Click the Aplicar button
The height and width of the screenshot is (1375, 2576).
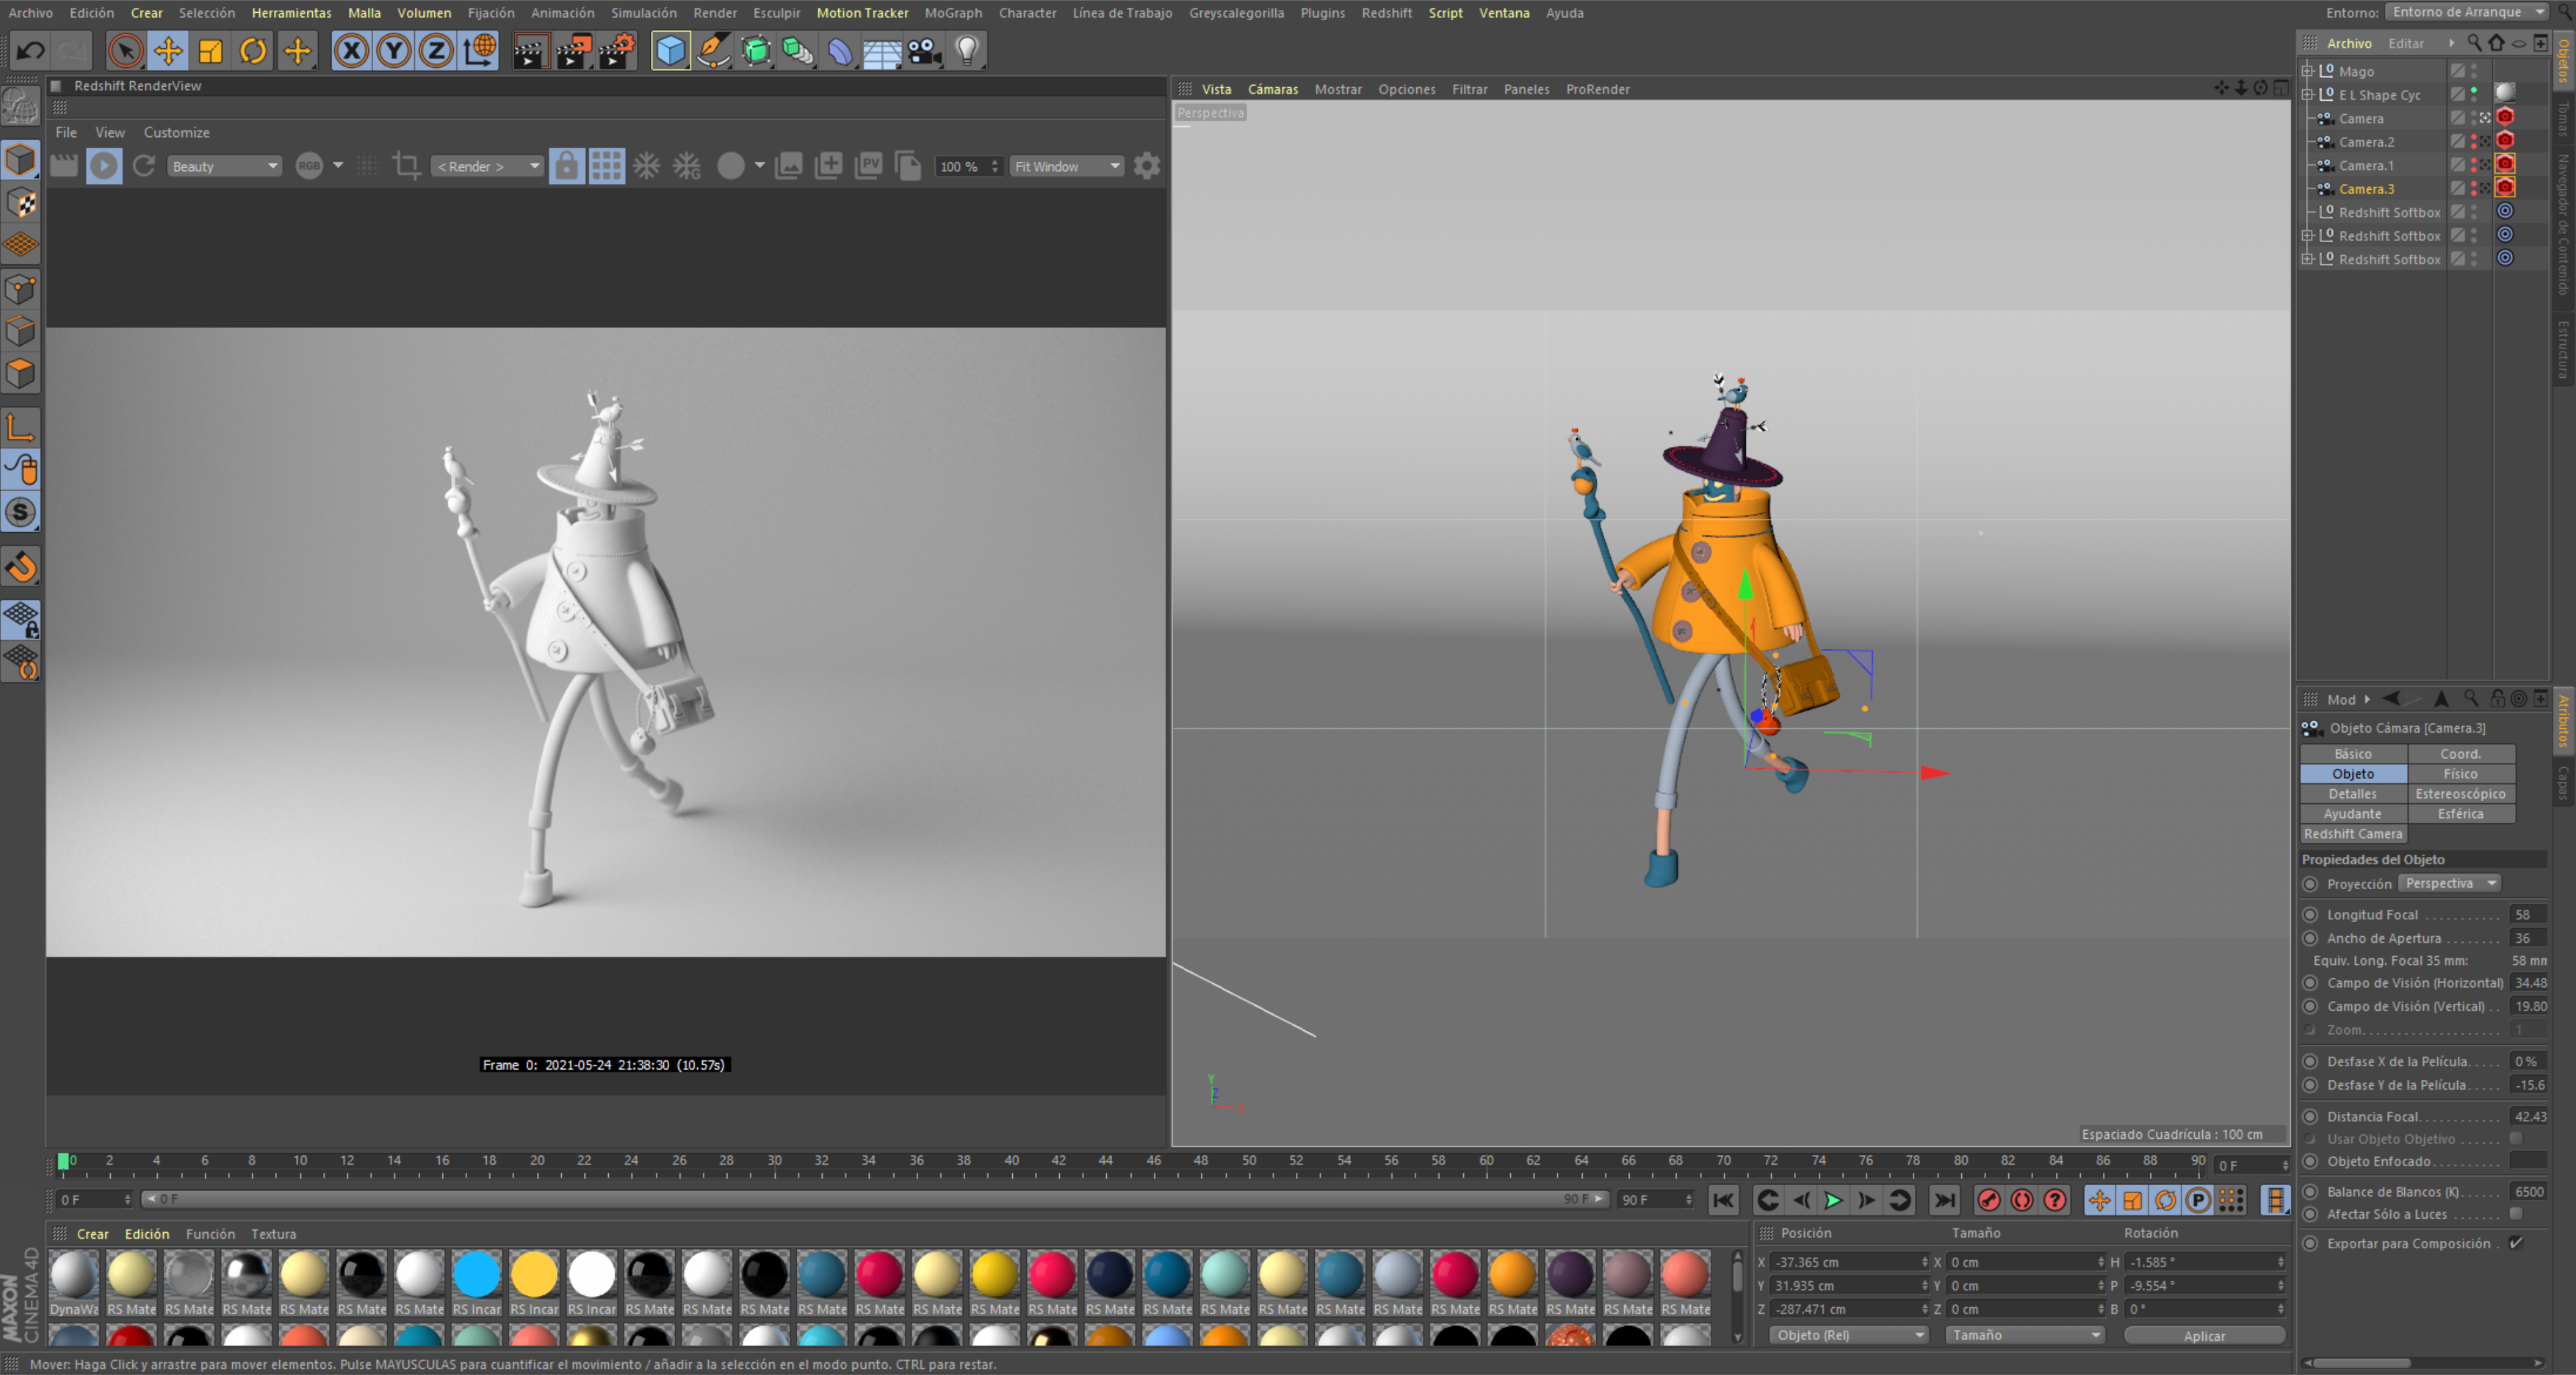pyautogui.click(x=2204, y=1335)
